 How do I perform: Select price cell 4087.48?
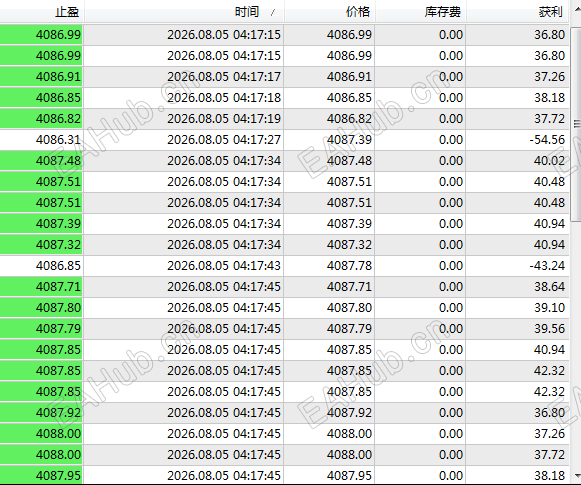coord(329,161)
